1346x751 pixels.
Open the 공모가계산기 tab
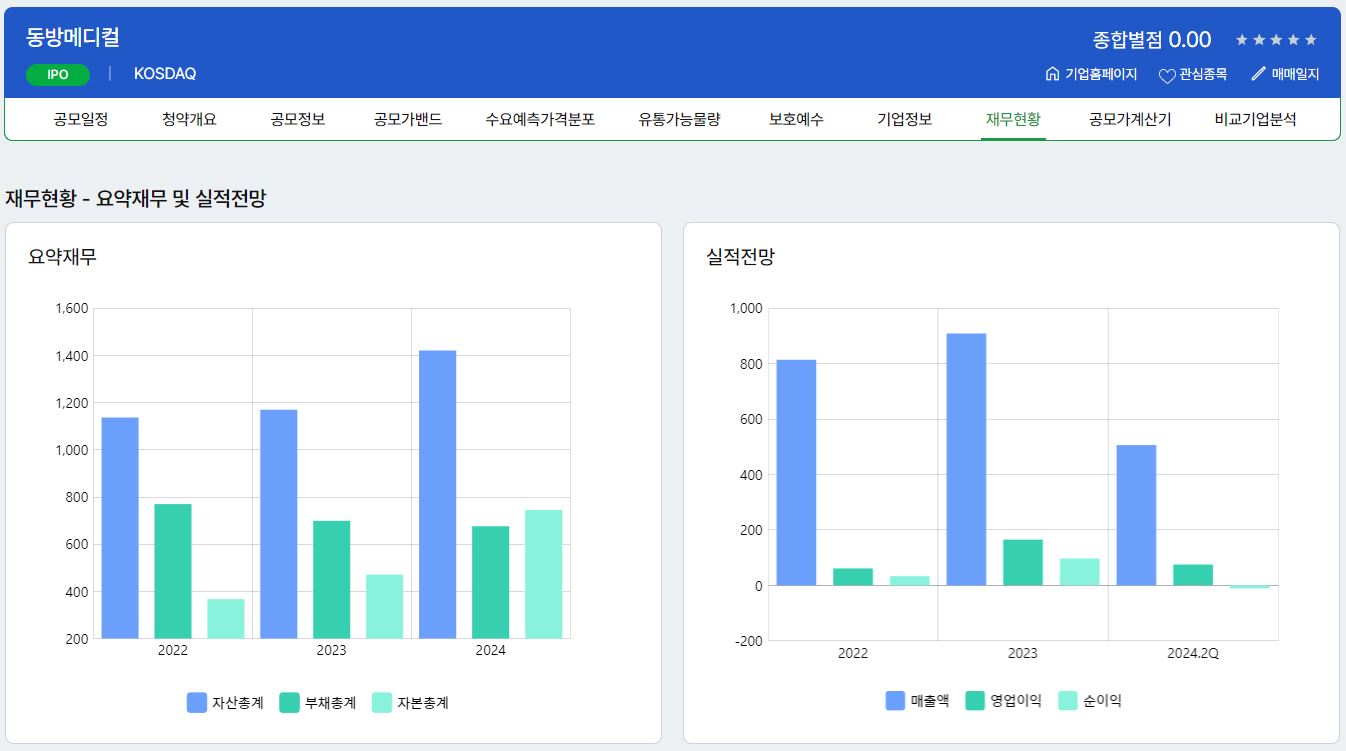pyautogui.click(x=1130, y=119)
